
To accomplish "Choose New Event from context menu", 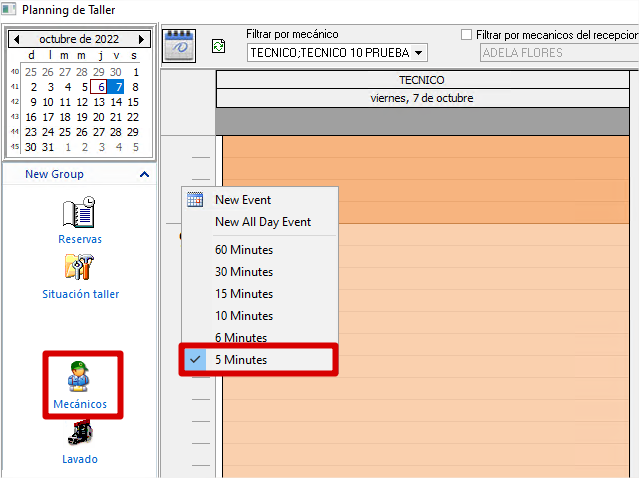I will [243, 200].
